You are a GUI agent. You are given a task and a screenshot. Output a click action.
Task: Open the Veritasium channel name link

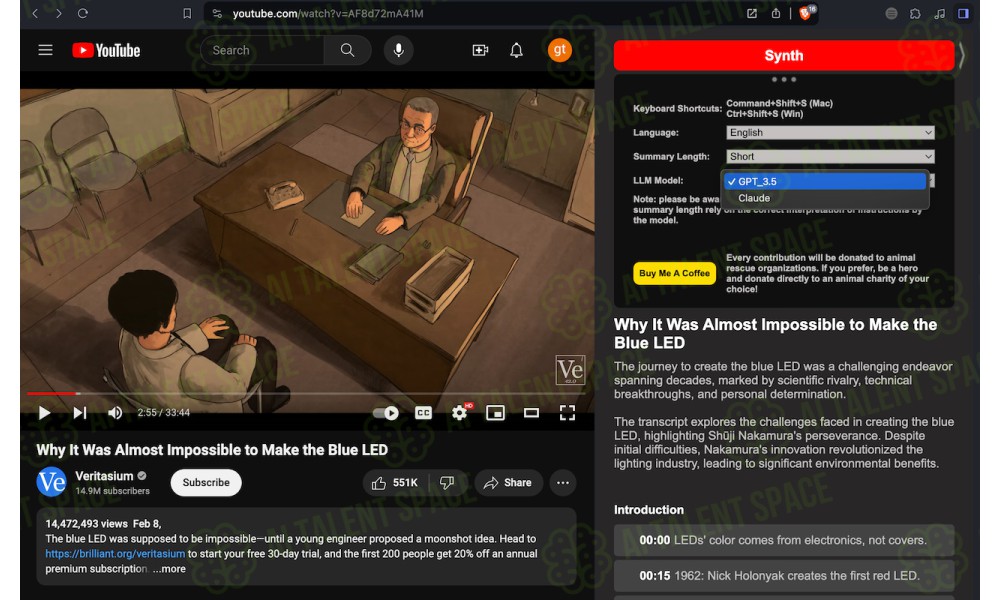click(104, 476)
